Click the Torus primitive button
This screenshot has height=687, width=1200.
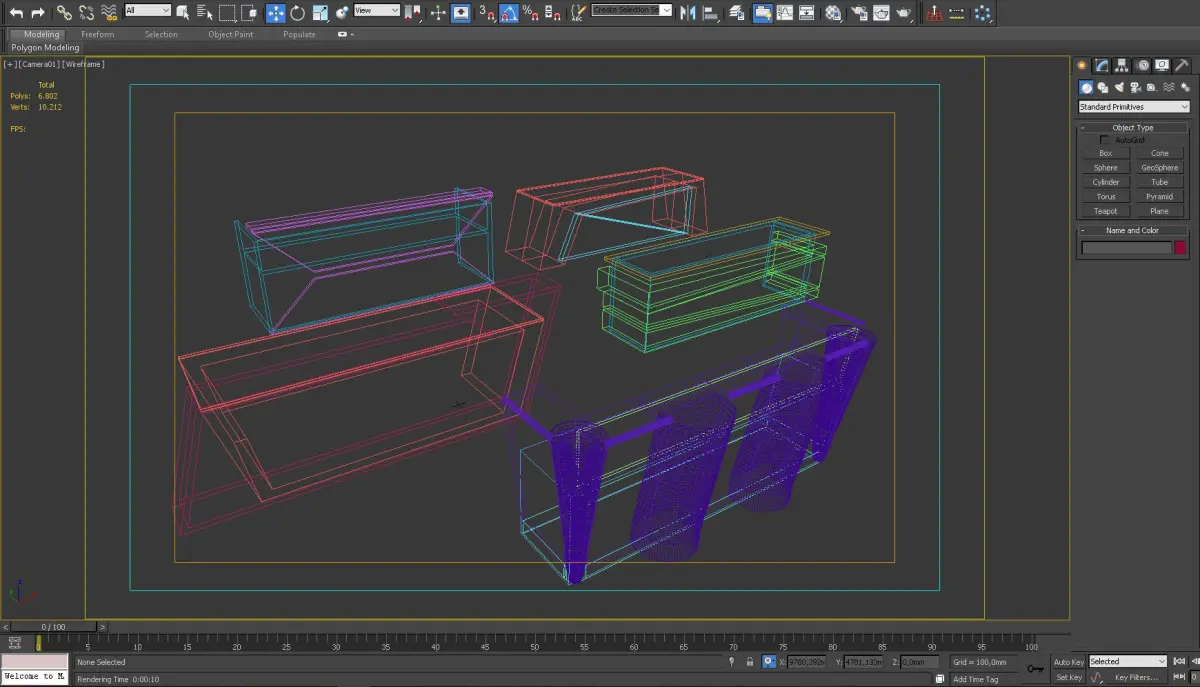(1105, 197)
